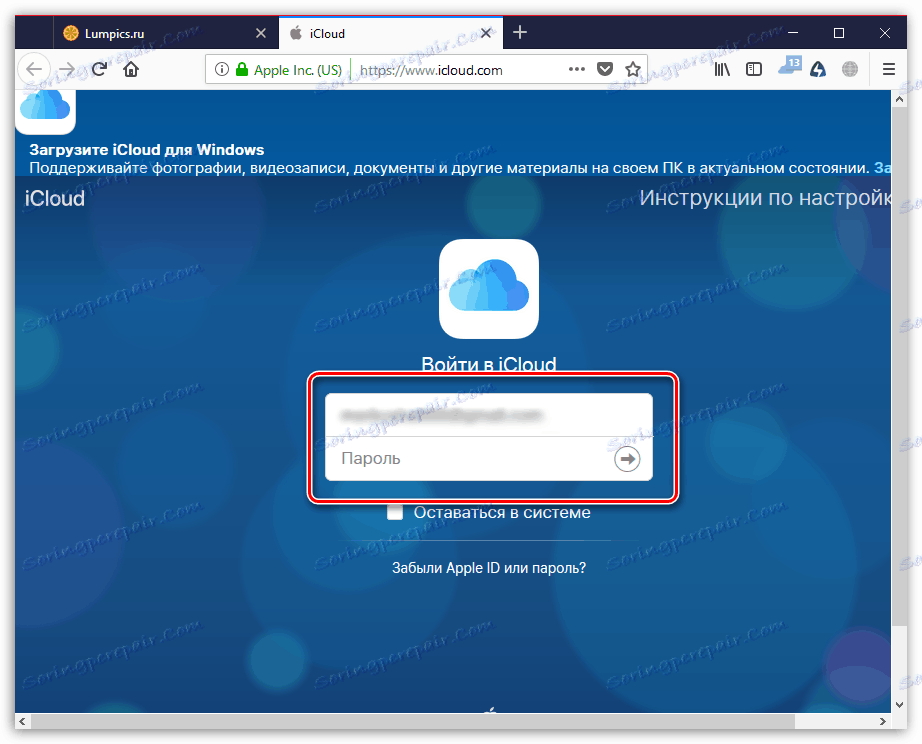Click the blue lightning extension icon
922x744 pixels.
(818, 69)
